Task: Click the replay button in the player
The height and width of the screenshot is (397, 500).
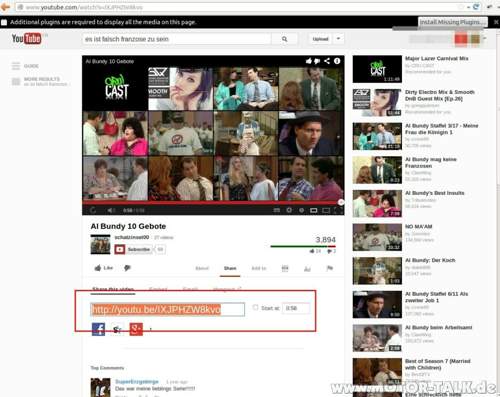Action: 93,210
